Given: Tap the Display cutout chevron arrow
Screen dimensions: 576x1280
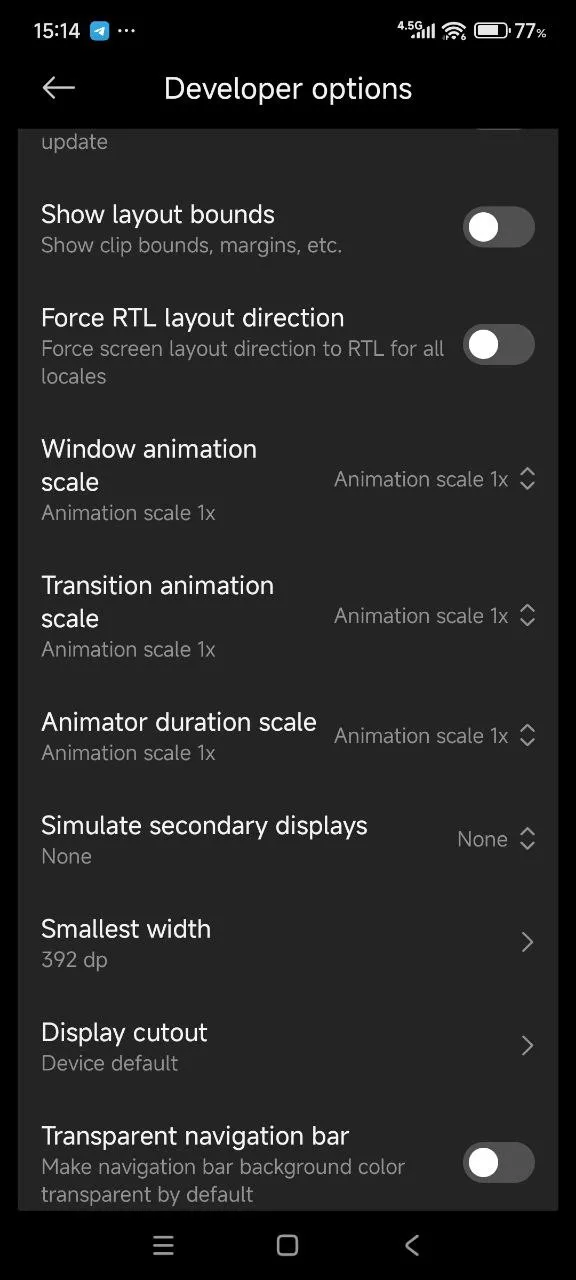Looking at the screenshot, I should (527, 1045).
